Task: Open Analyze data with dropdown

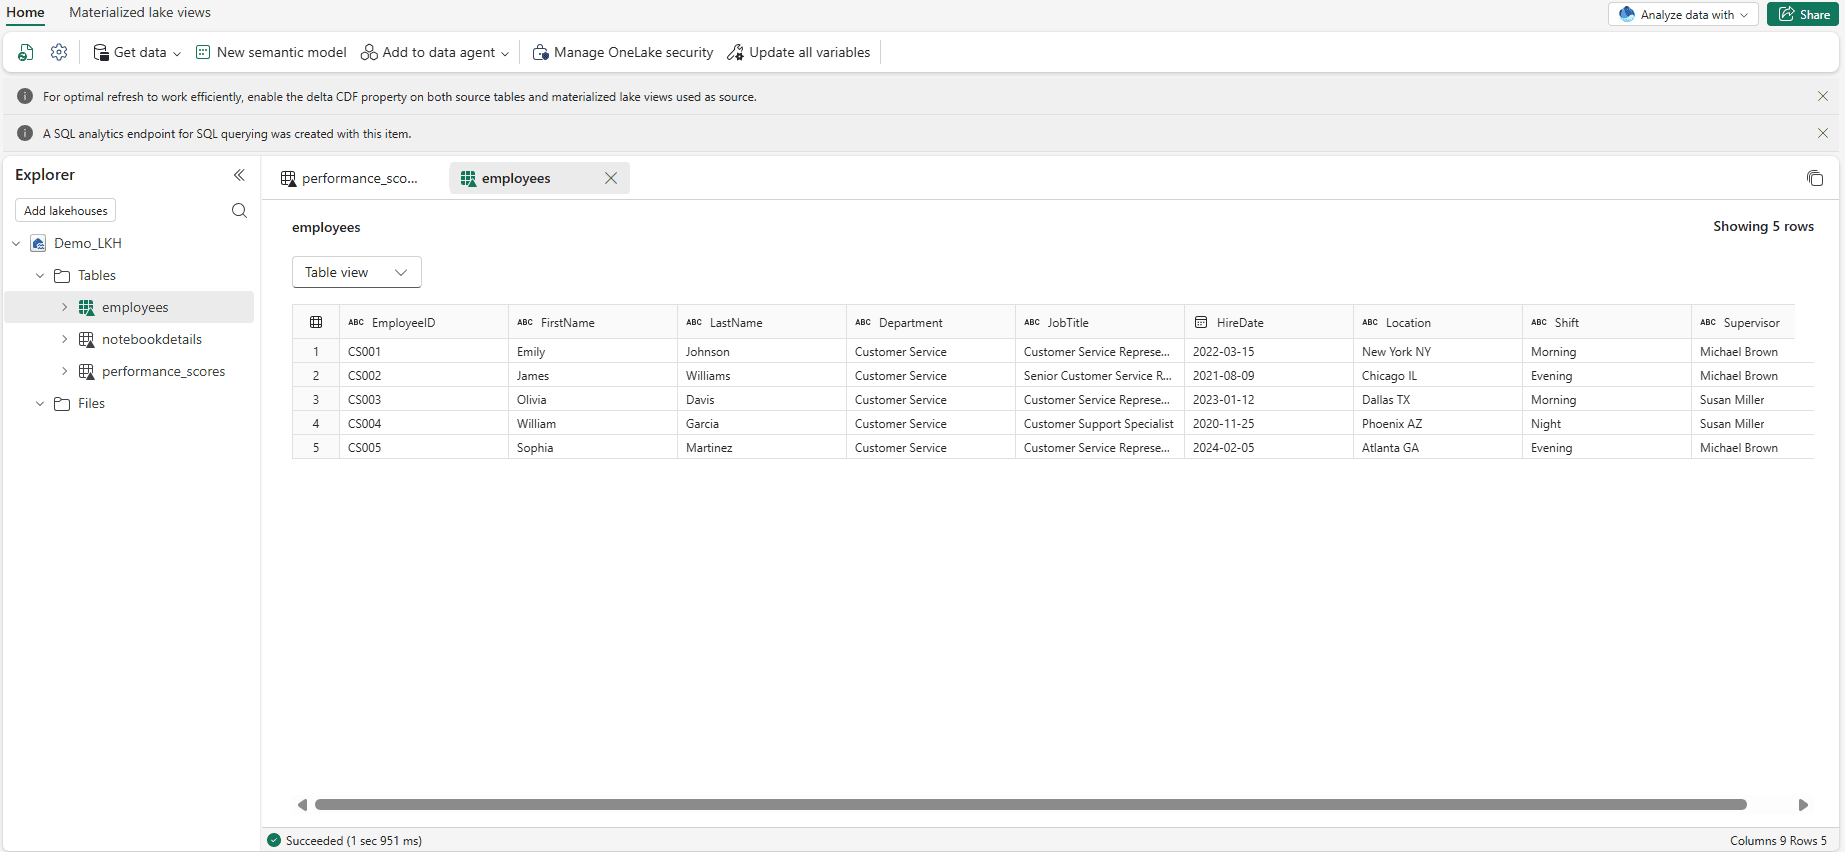Action: click(1683, 14)
